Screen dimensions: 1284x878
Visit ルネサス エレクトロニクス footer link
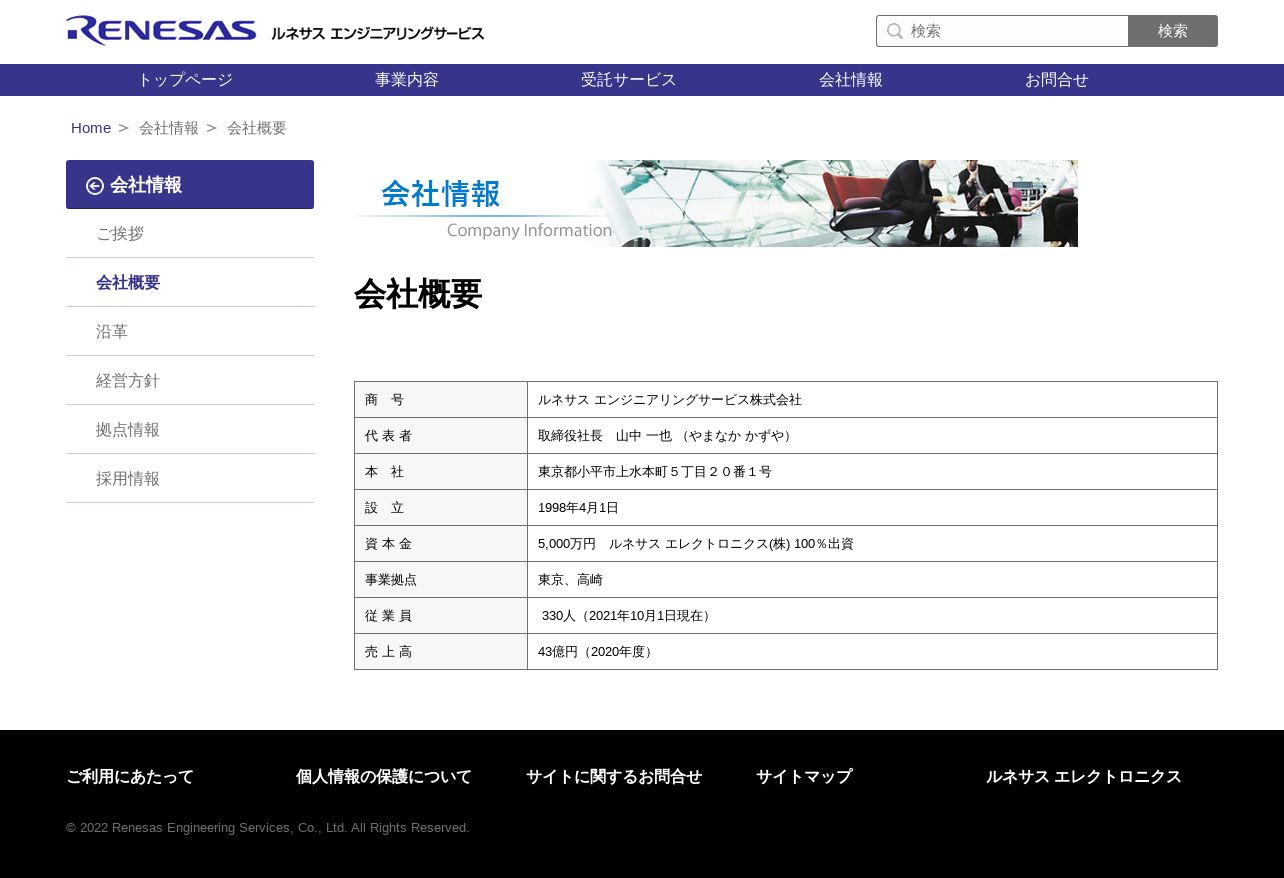pyautogui.click(x=1084, y=776)
